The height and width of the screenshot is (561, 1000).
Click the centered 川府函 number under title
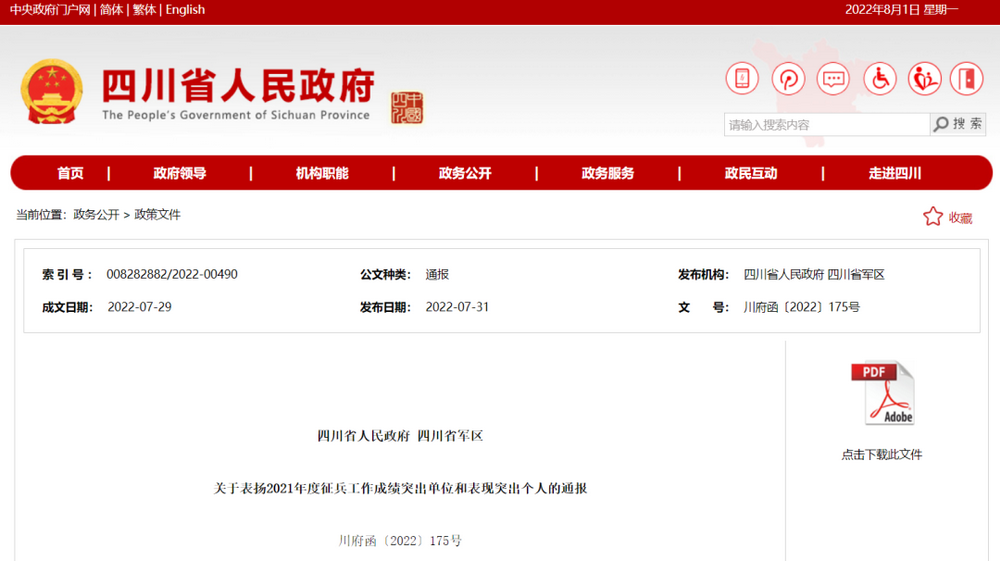400,541
